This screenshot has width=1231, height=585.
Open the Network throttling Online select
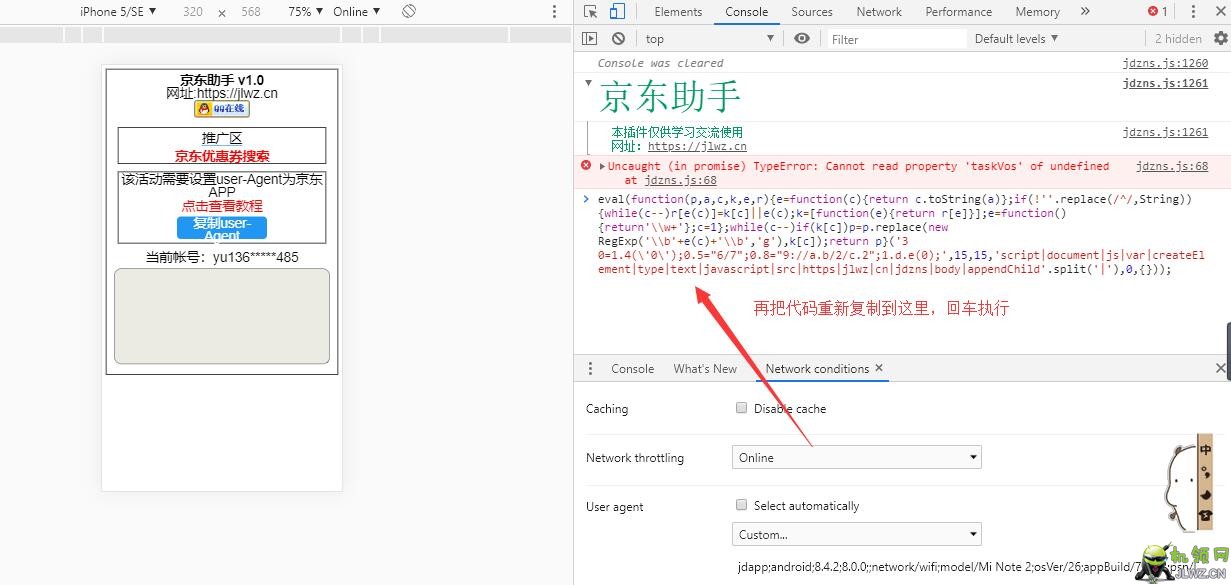pyautogui.click(x=857, y=457)
